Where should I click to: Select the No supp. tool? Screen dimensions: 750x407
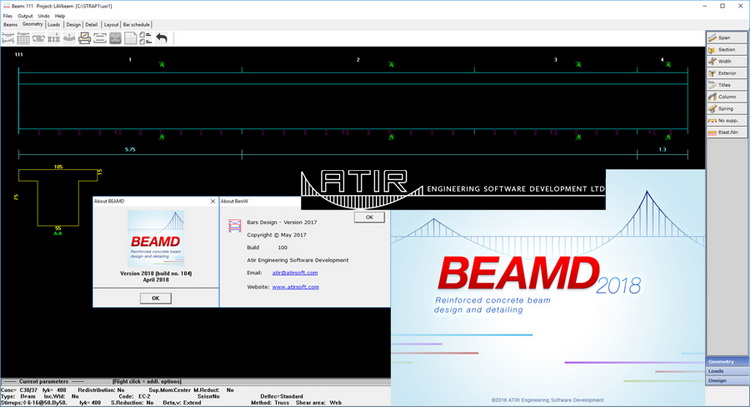click(726, 121)
